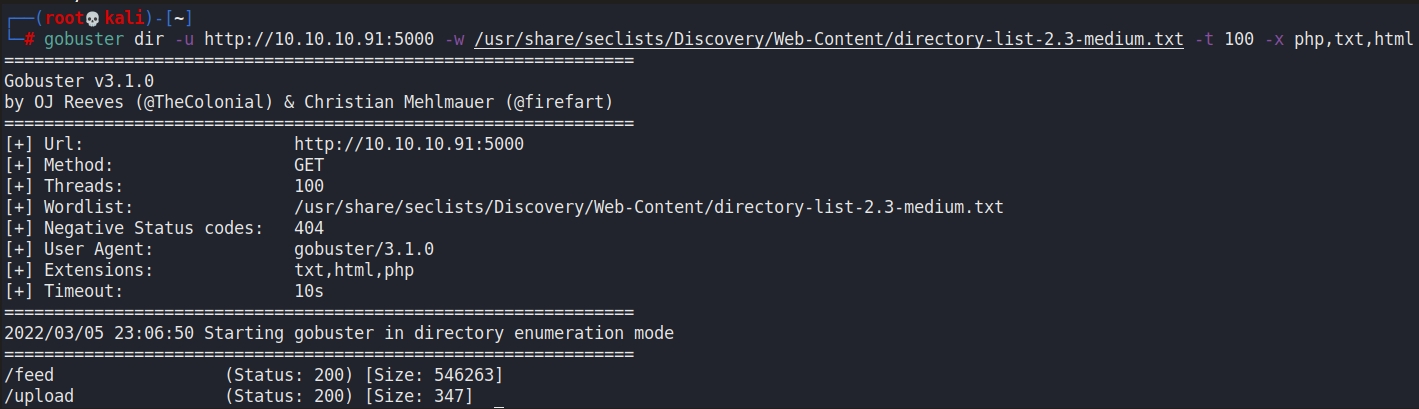Click the 404 negative status code value
Image resolution: width=1419 pixels, height=409 pixels.
tap(309, 228)
